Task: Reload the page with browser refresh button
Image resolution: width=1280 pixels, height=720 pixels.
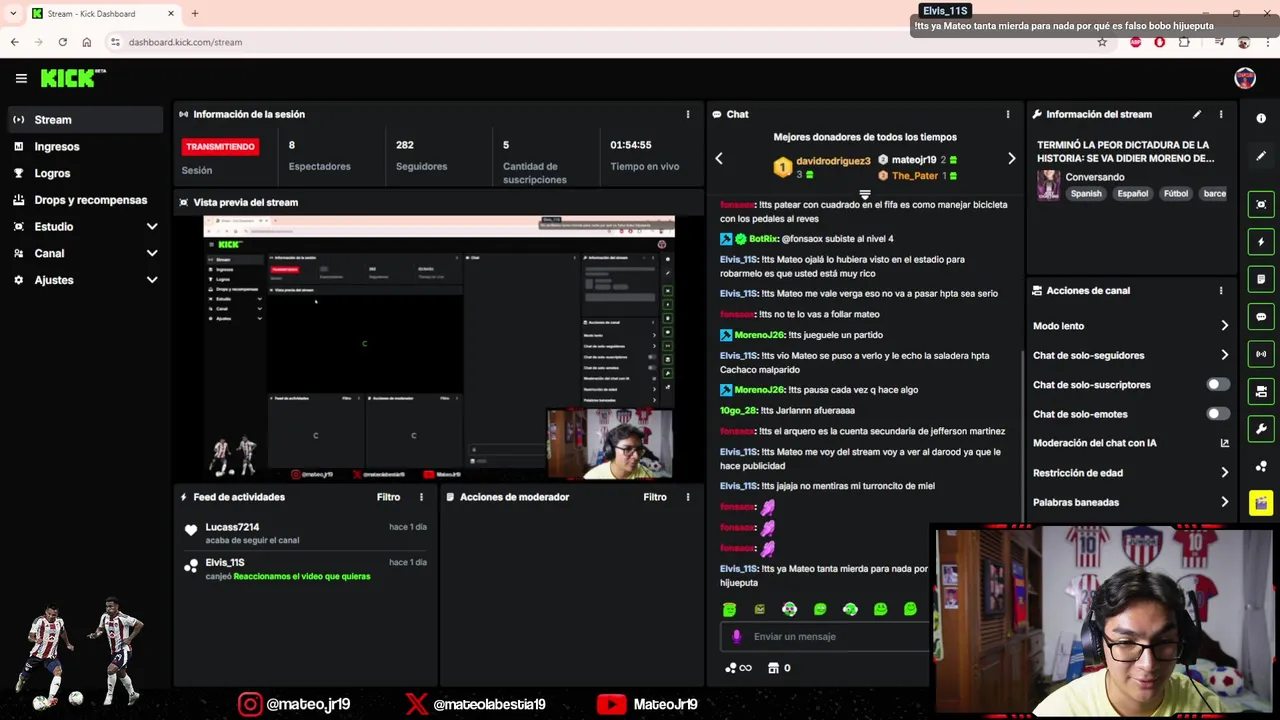Action: point(62,42)
